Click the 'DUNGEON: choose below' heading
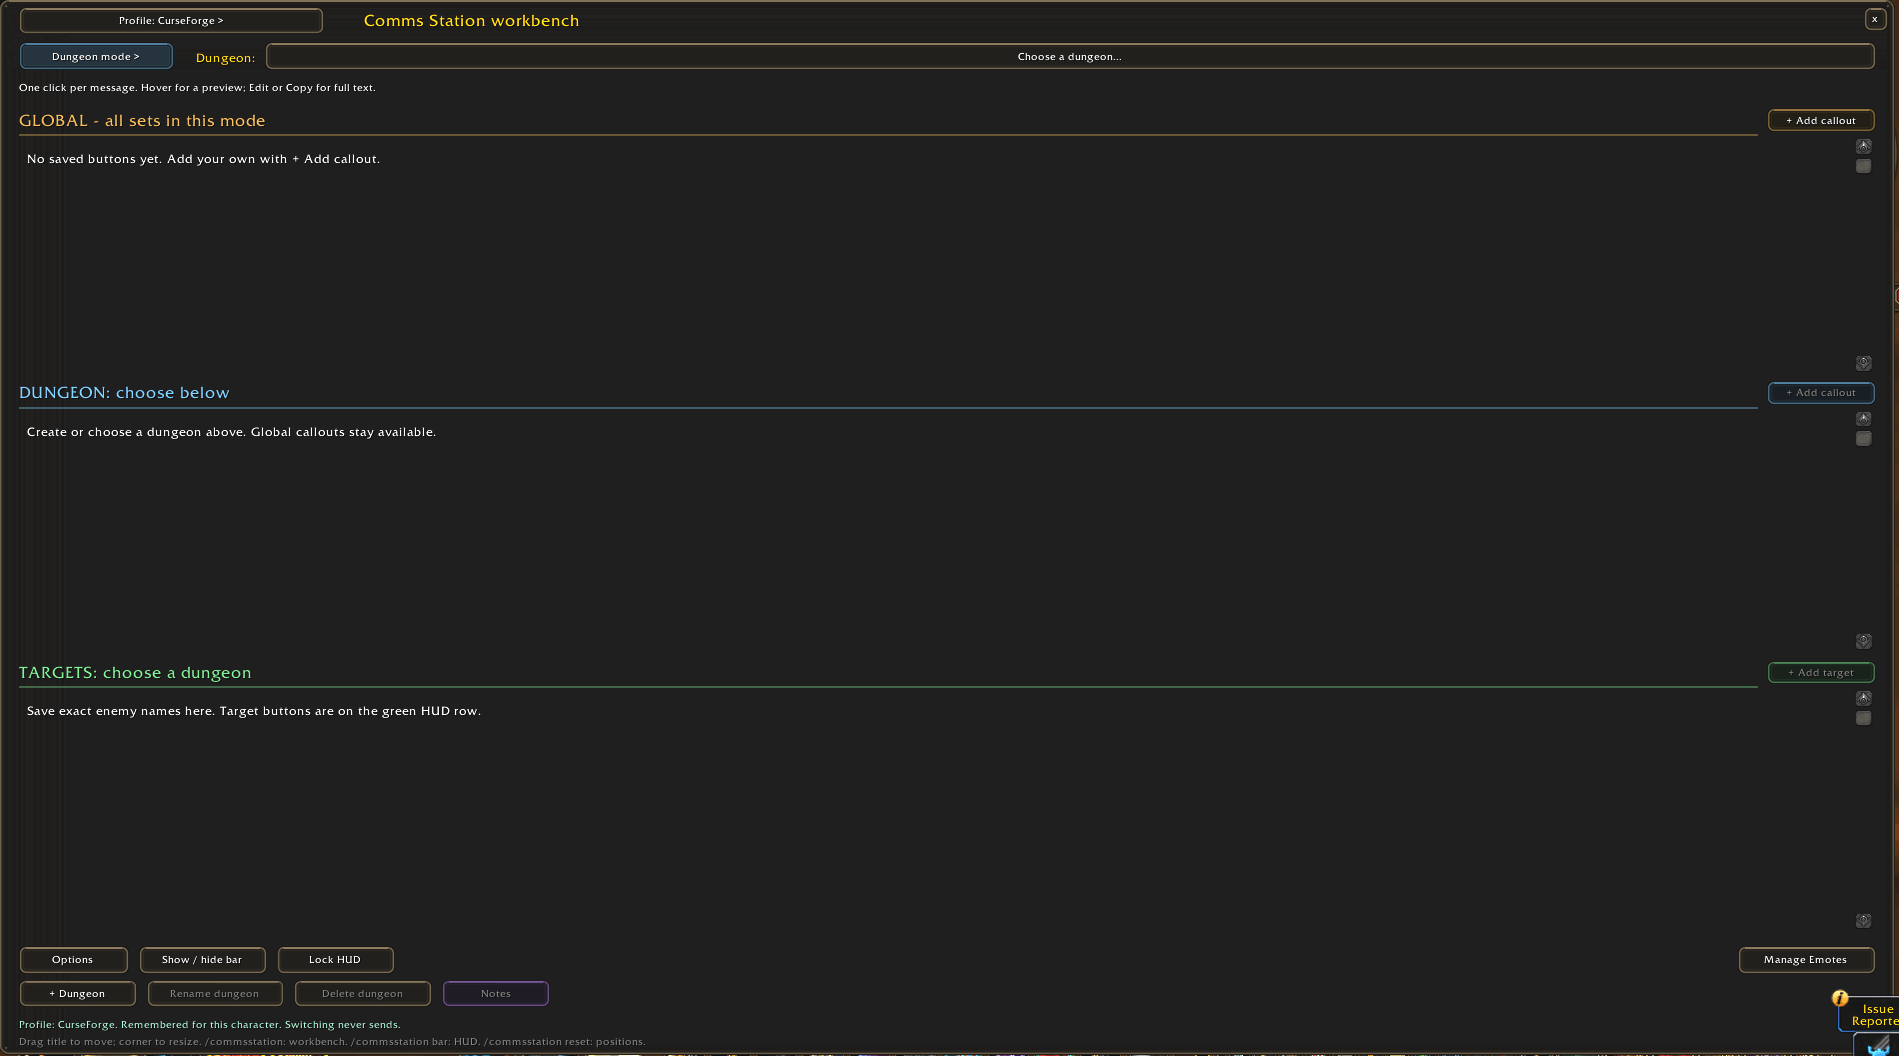The height and width of the screenshot is (1056, 1899). click(124, 392)
